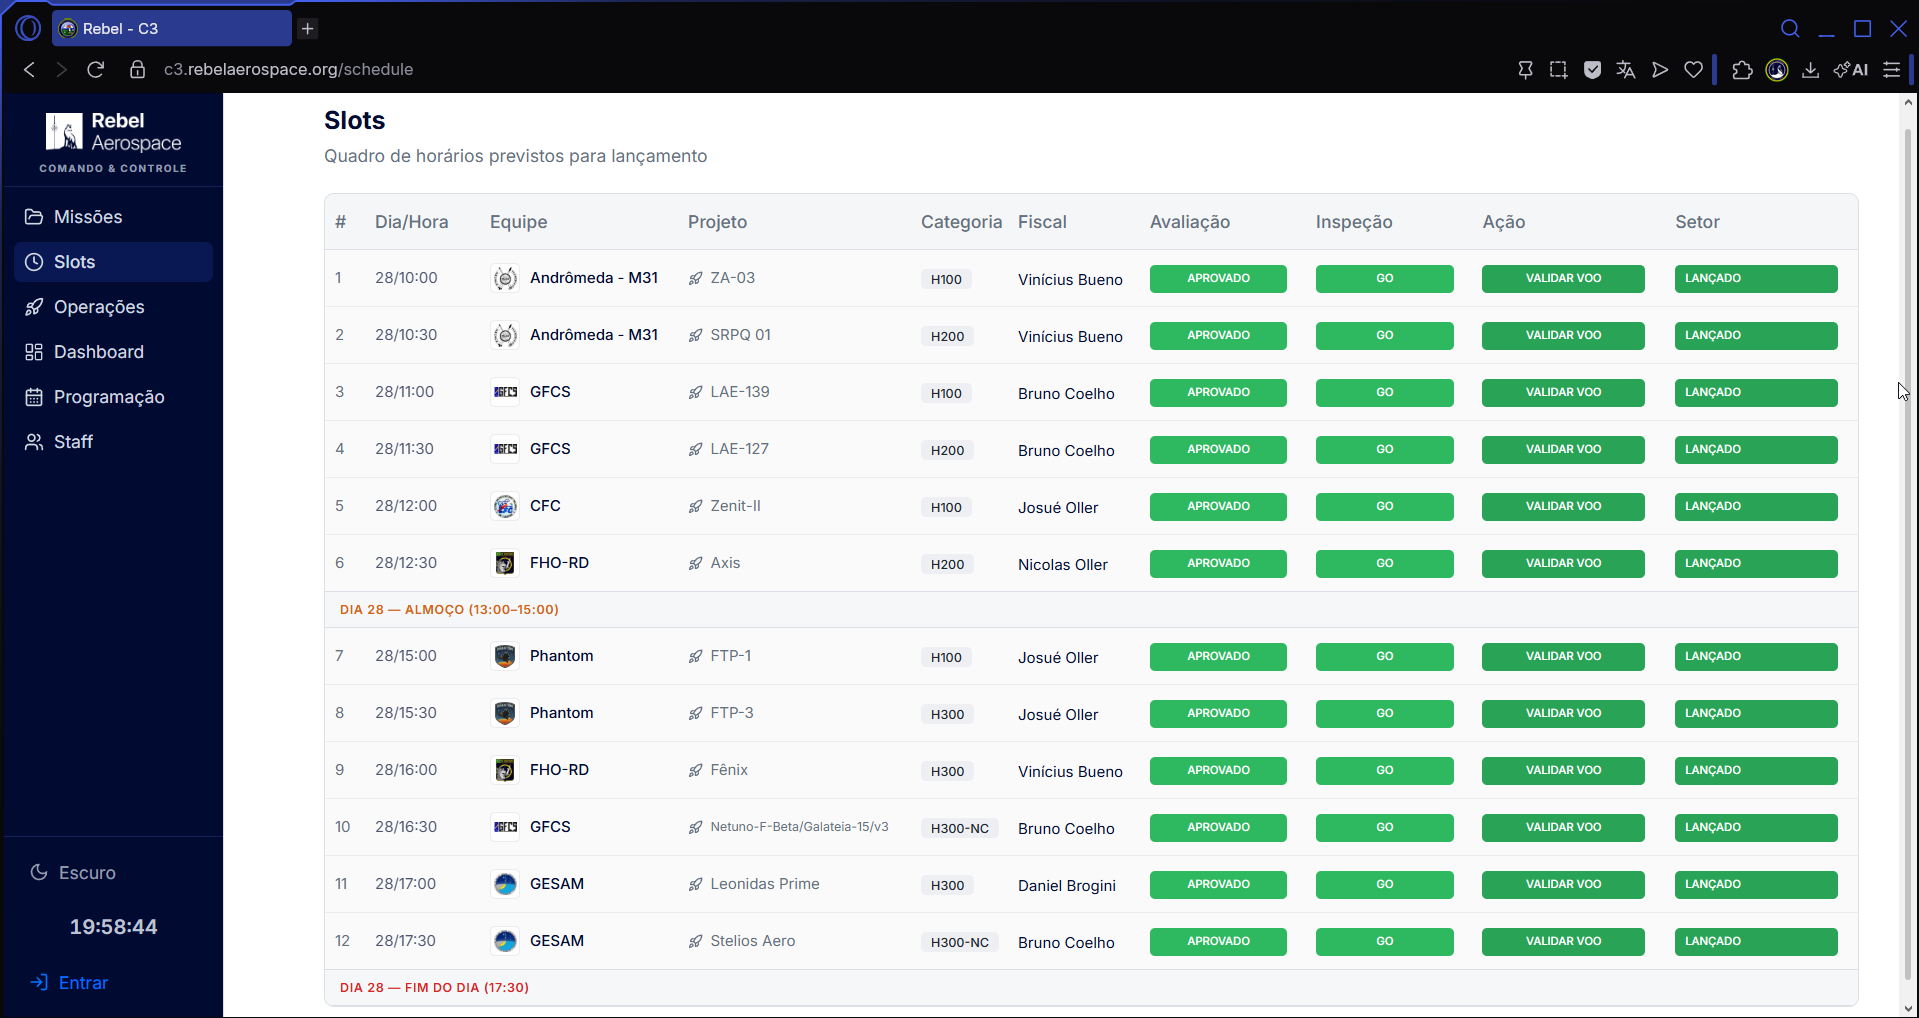Click VALIDAR VOO for Stelios Aero
Image resolution: width=1919 pixels, height=1018 pixels.
coord(1563,941)
